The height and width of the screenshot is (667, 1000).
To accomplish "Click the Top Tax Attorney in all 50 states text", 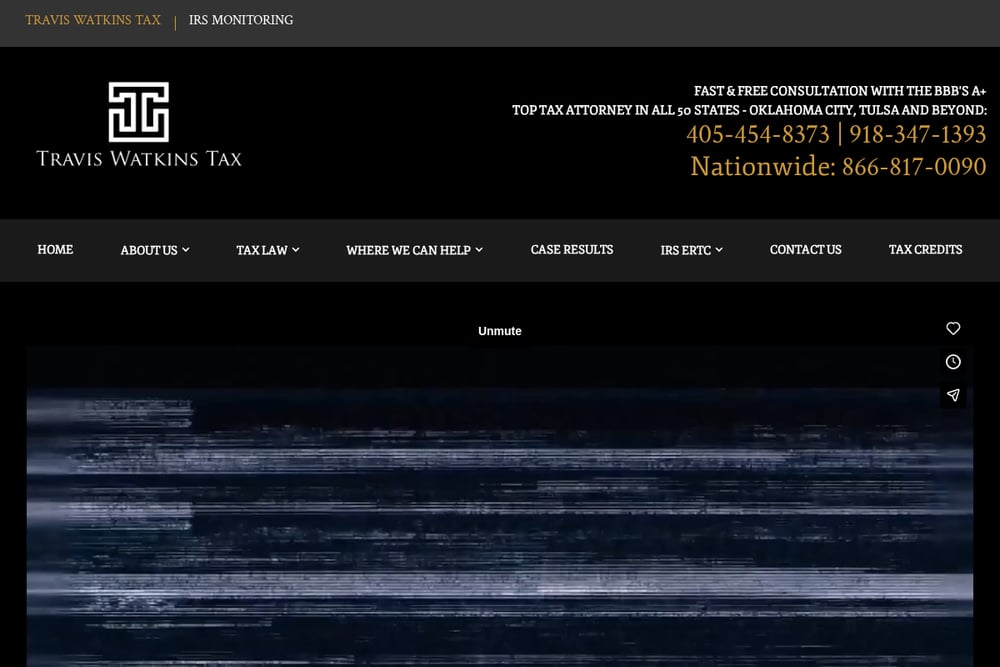I will point(749,110).
